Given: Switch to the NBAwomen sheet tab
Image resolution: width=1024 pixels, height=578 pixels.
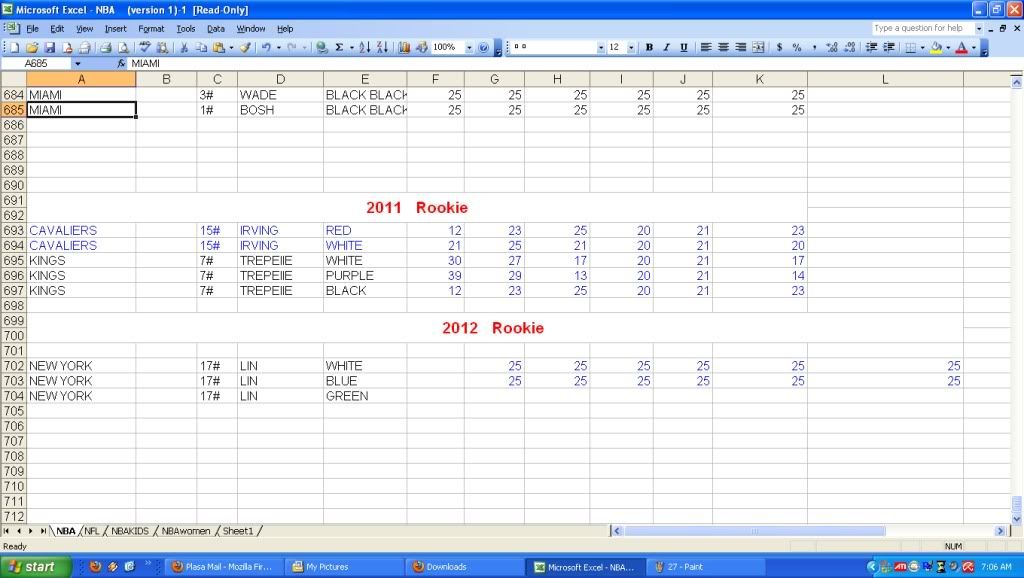Looking at the screenshot, I should tap(186, 531).
